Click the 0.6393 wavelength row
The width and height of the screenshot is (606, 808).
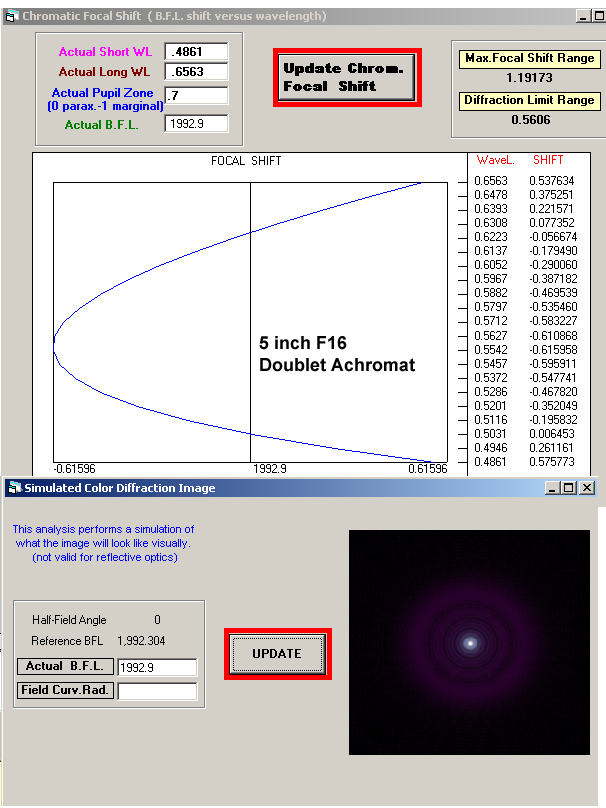point(491,209)
